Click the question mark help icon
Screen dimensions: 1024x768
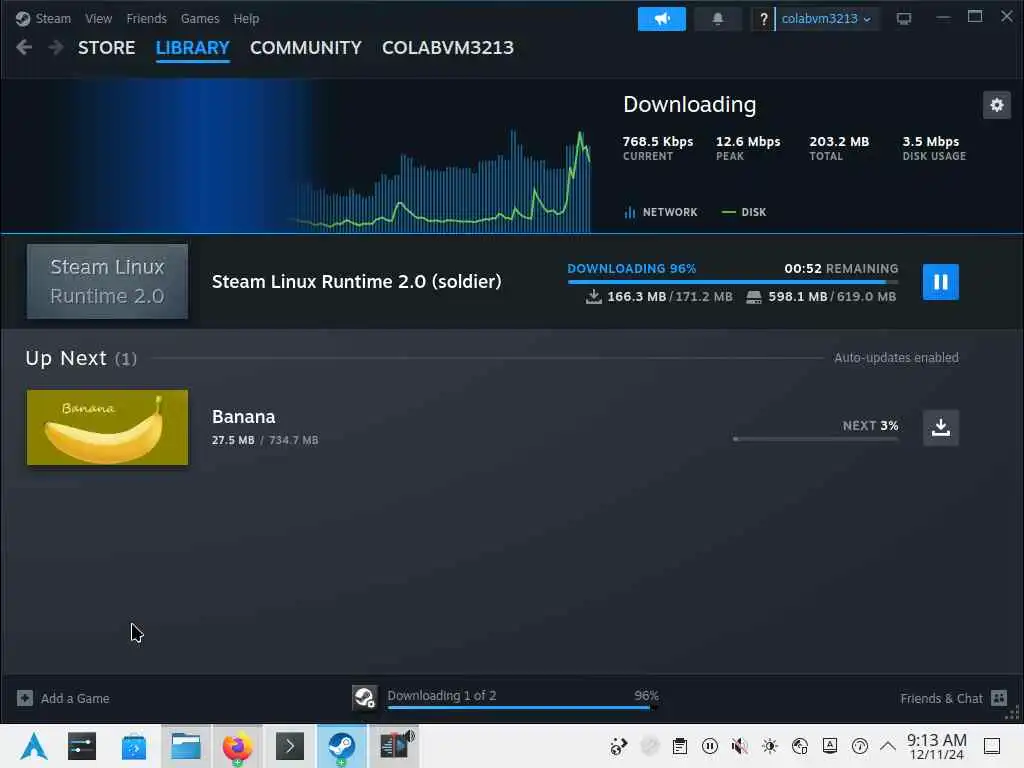763,19
